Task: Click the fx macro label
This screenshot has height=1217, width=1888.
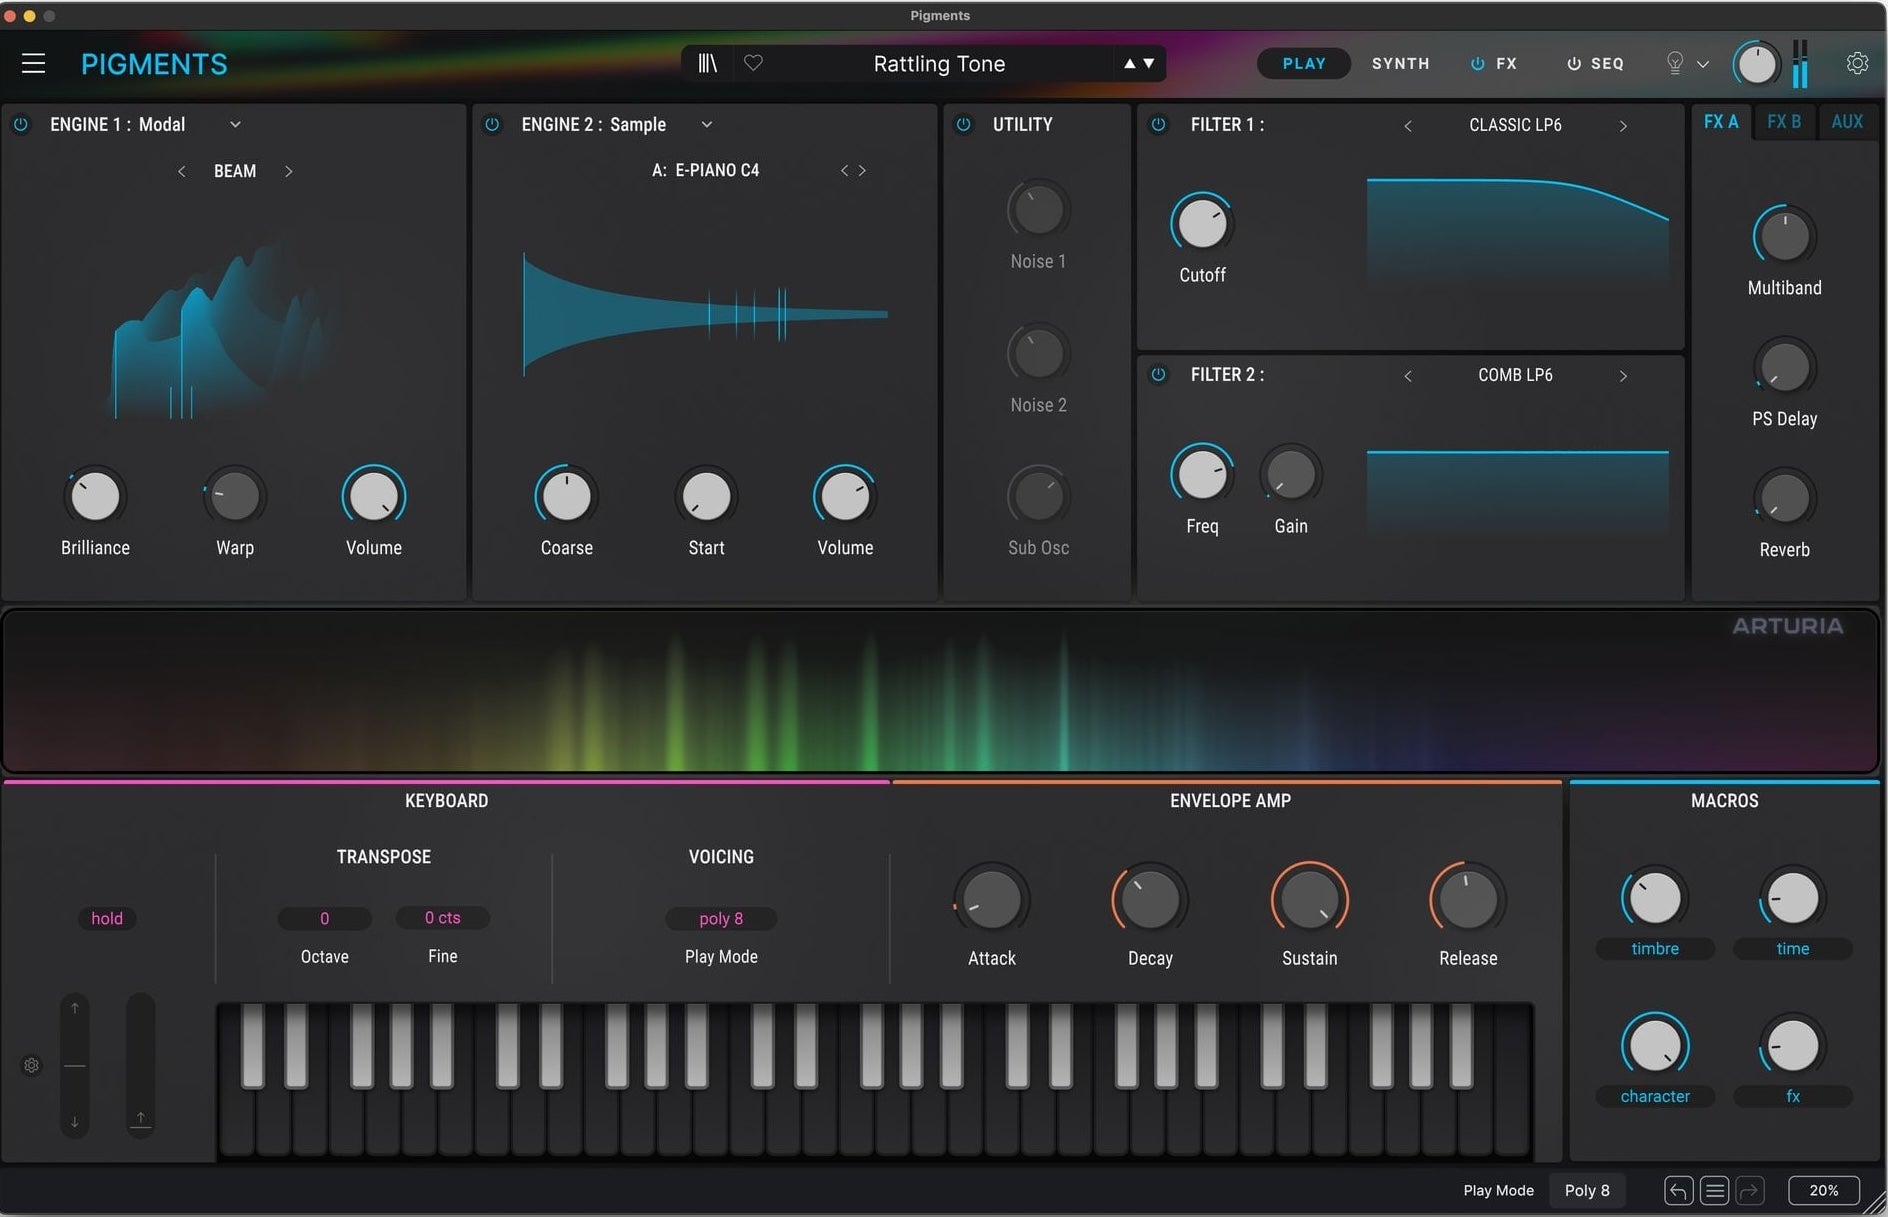Action: (x=1792, y=1096)
